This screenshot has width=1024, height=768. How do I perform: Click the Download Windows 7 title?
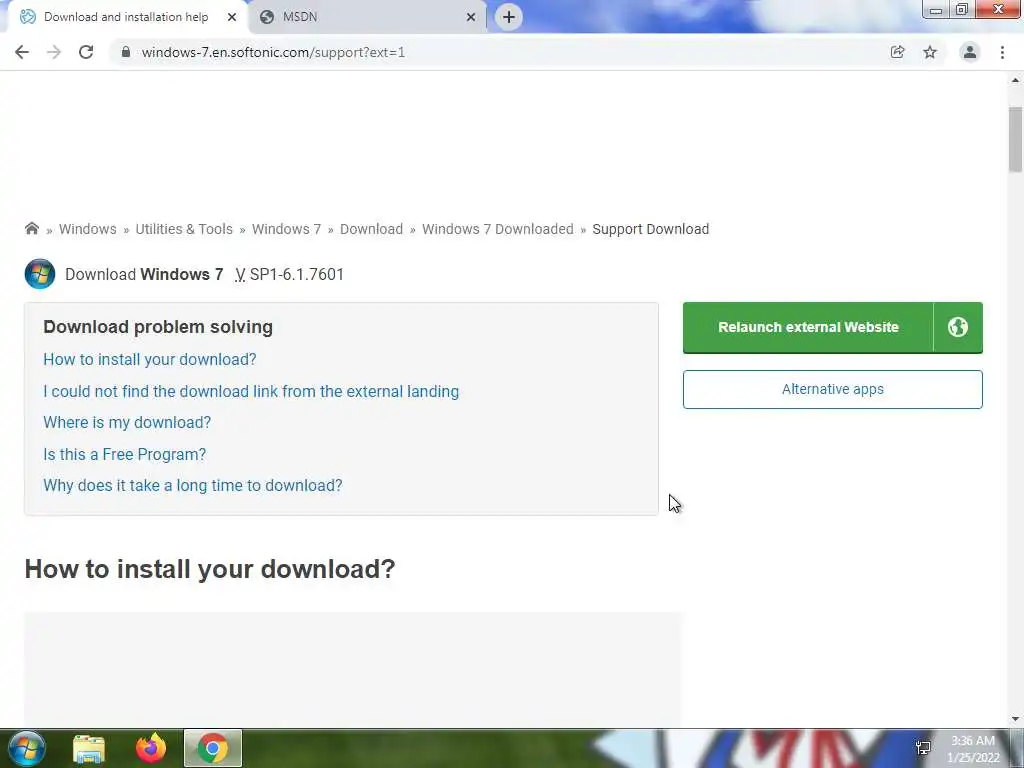(x=144, y=274)
